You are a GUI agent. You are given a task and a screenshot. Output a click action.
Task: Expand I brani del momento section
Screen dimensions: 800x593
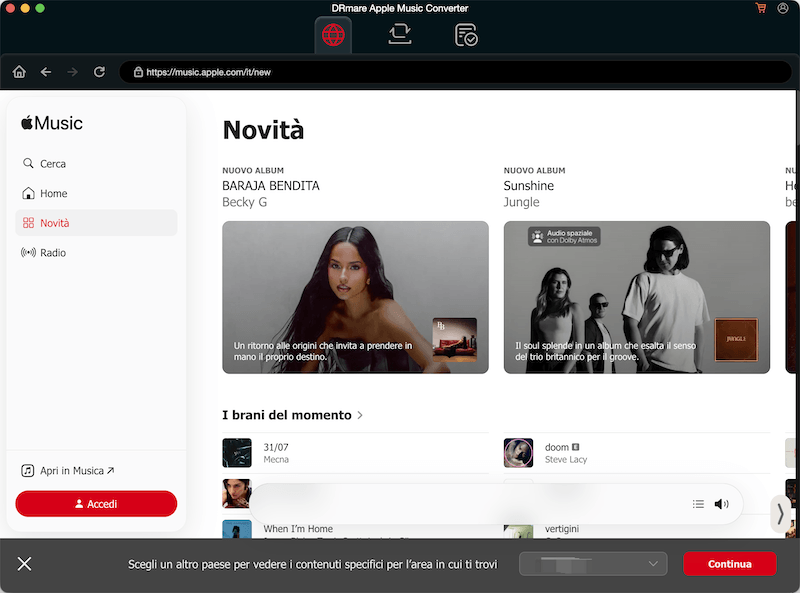293,415
